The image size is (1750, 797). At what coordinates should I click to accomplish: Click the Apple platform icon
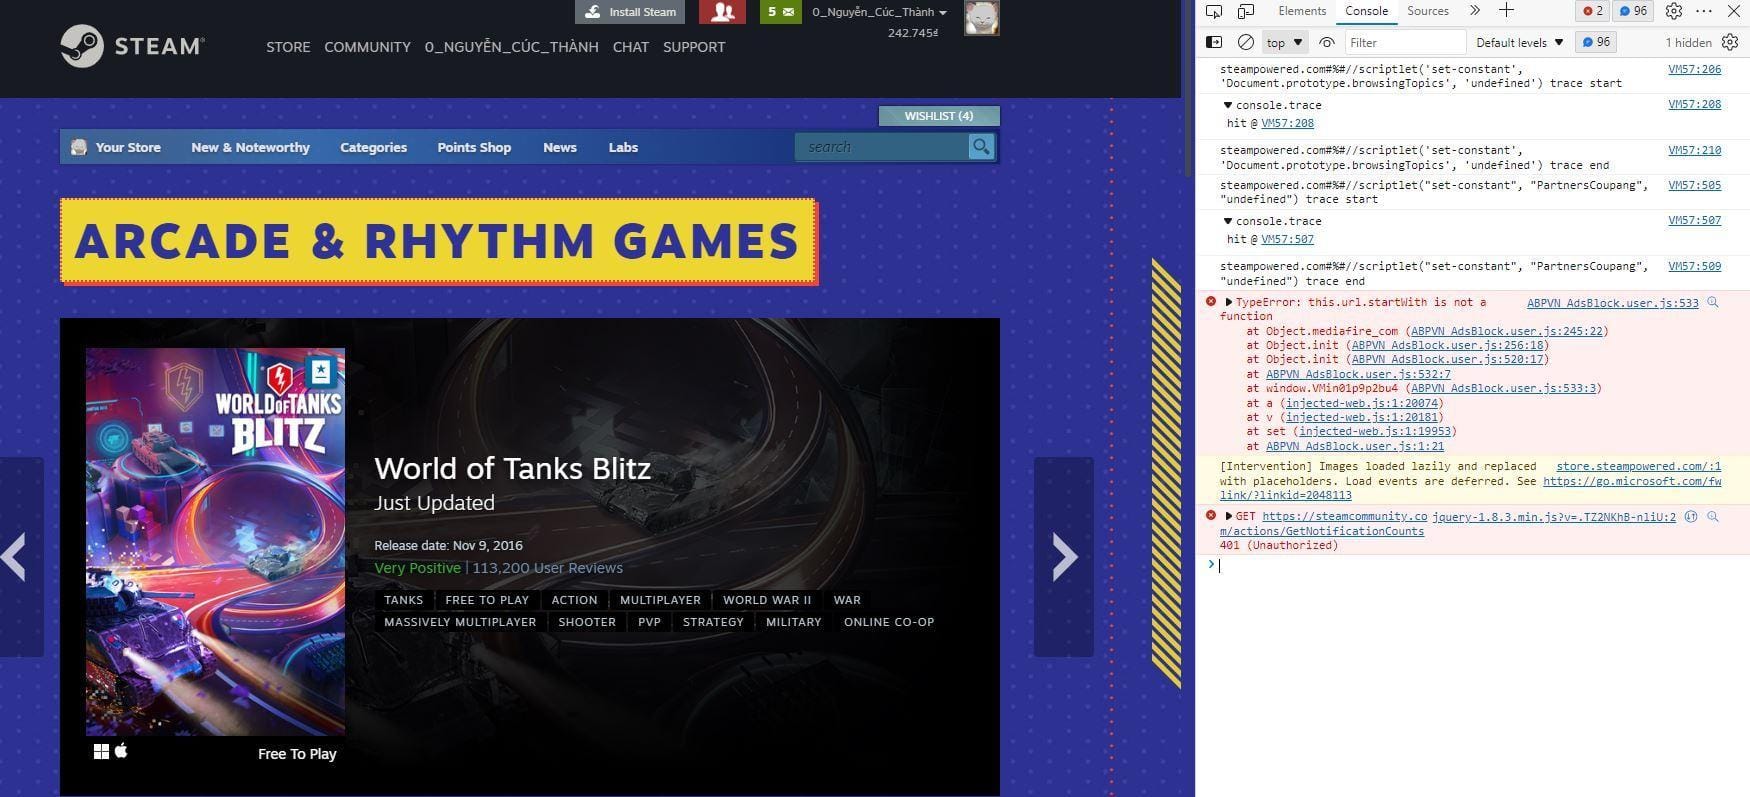click(x=121, y=750)
